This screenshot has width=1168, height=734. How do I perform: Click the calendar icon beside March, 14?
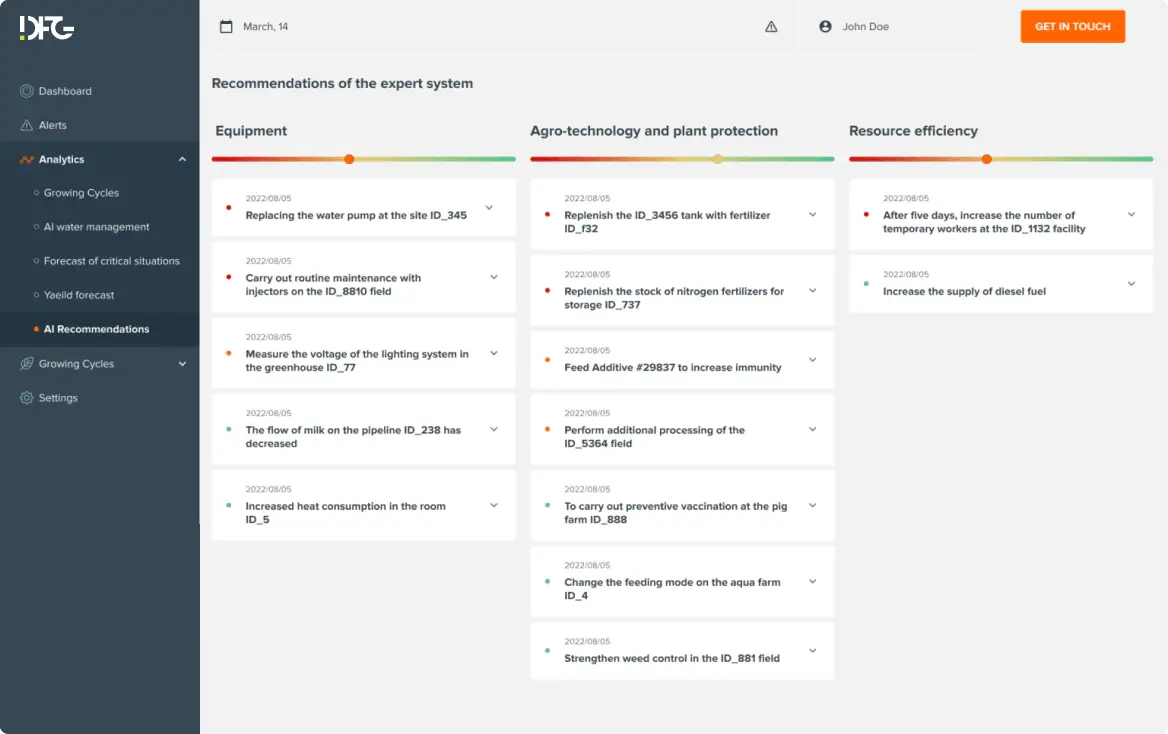click(226, 27)
